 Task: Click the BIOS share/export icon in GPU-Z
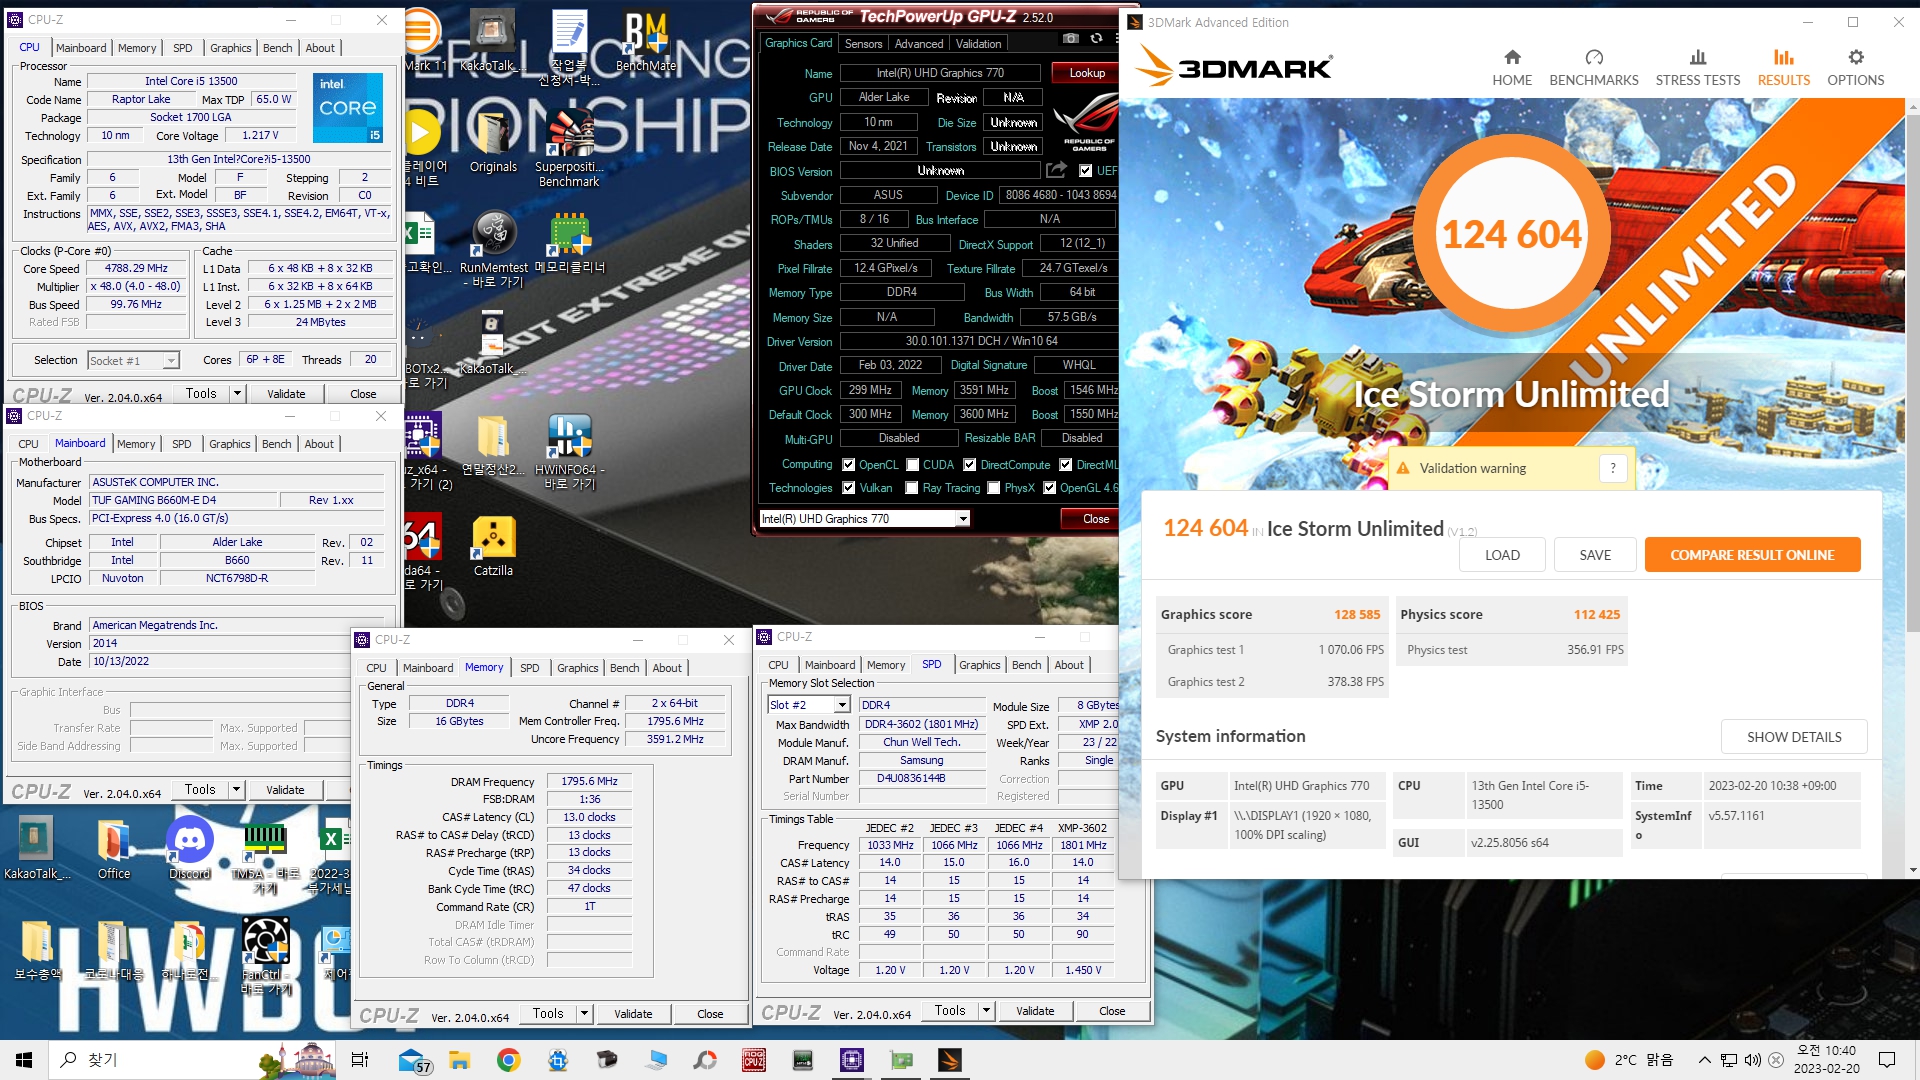tap(1056, 171)
